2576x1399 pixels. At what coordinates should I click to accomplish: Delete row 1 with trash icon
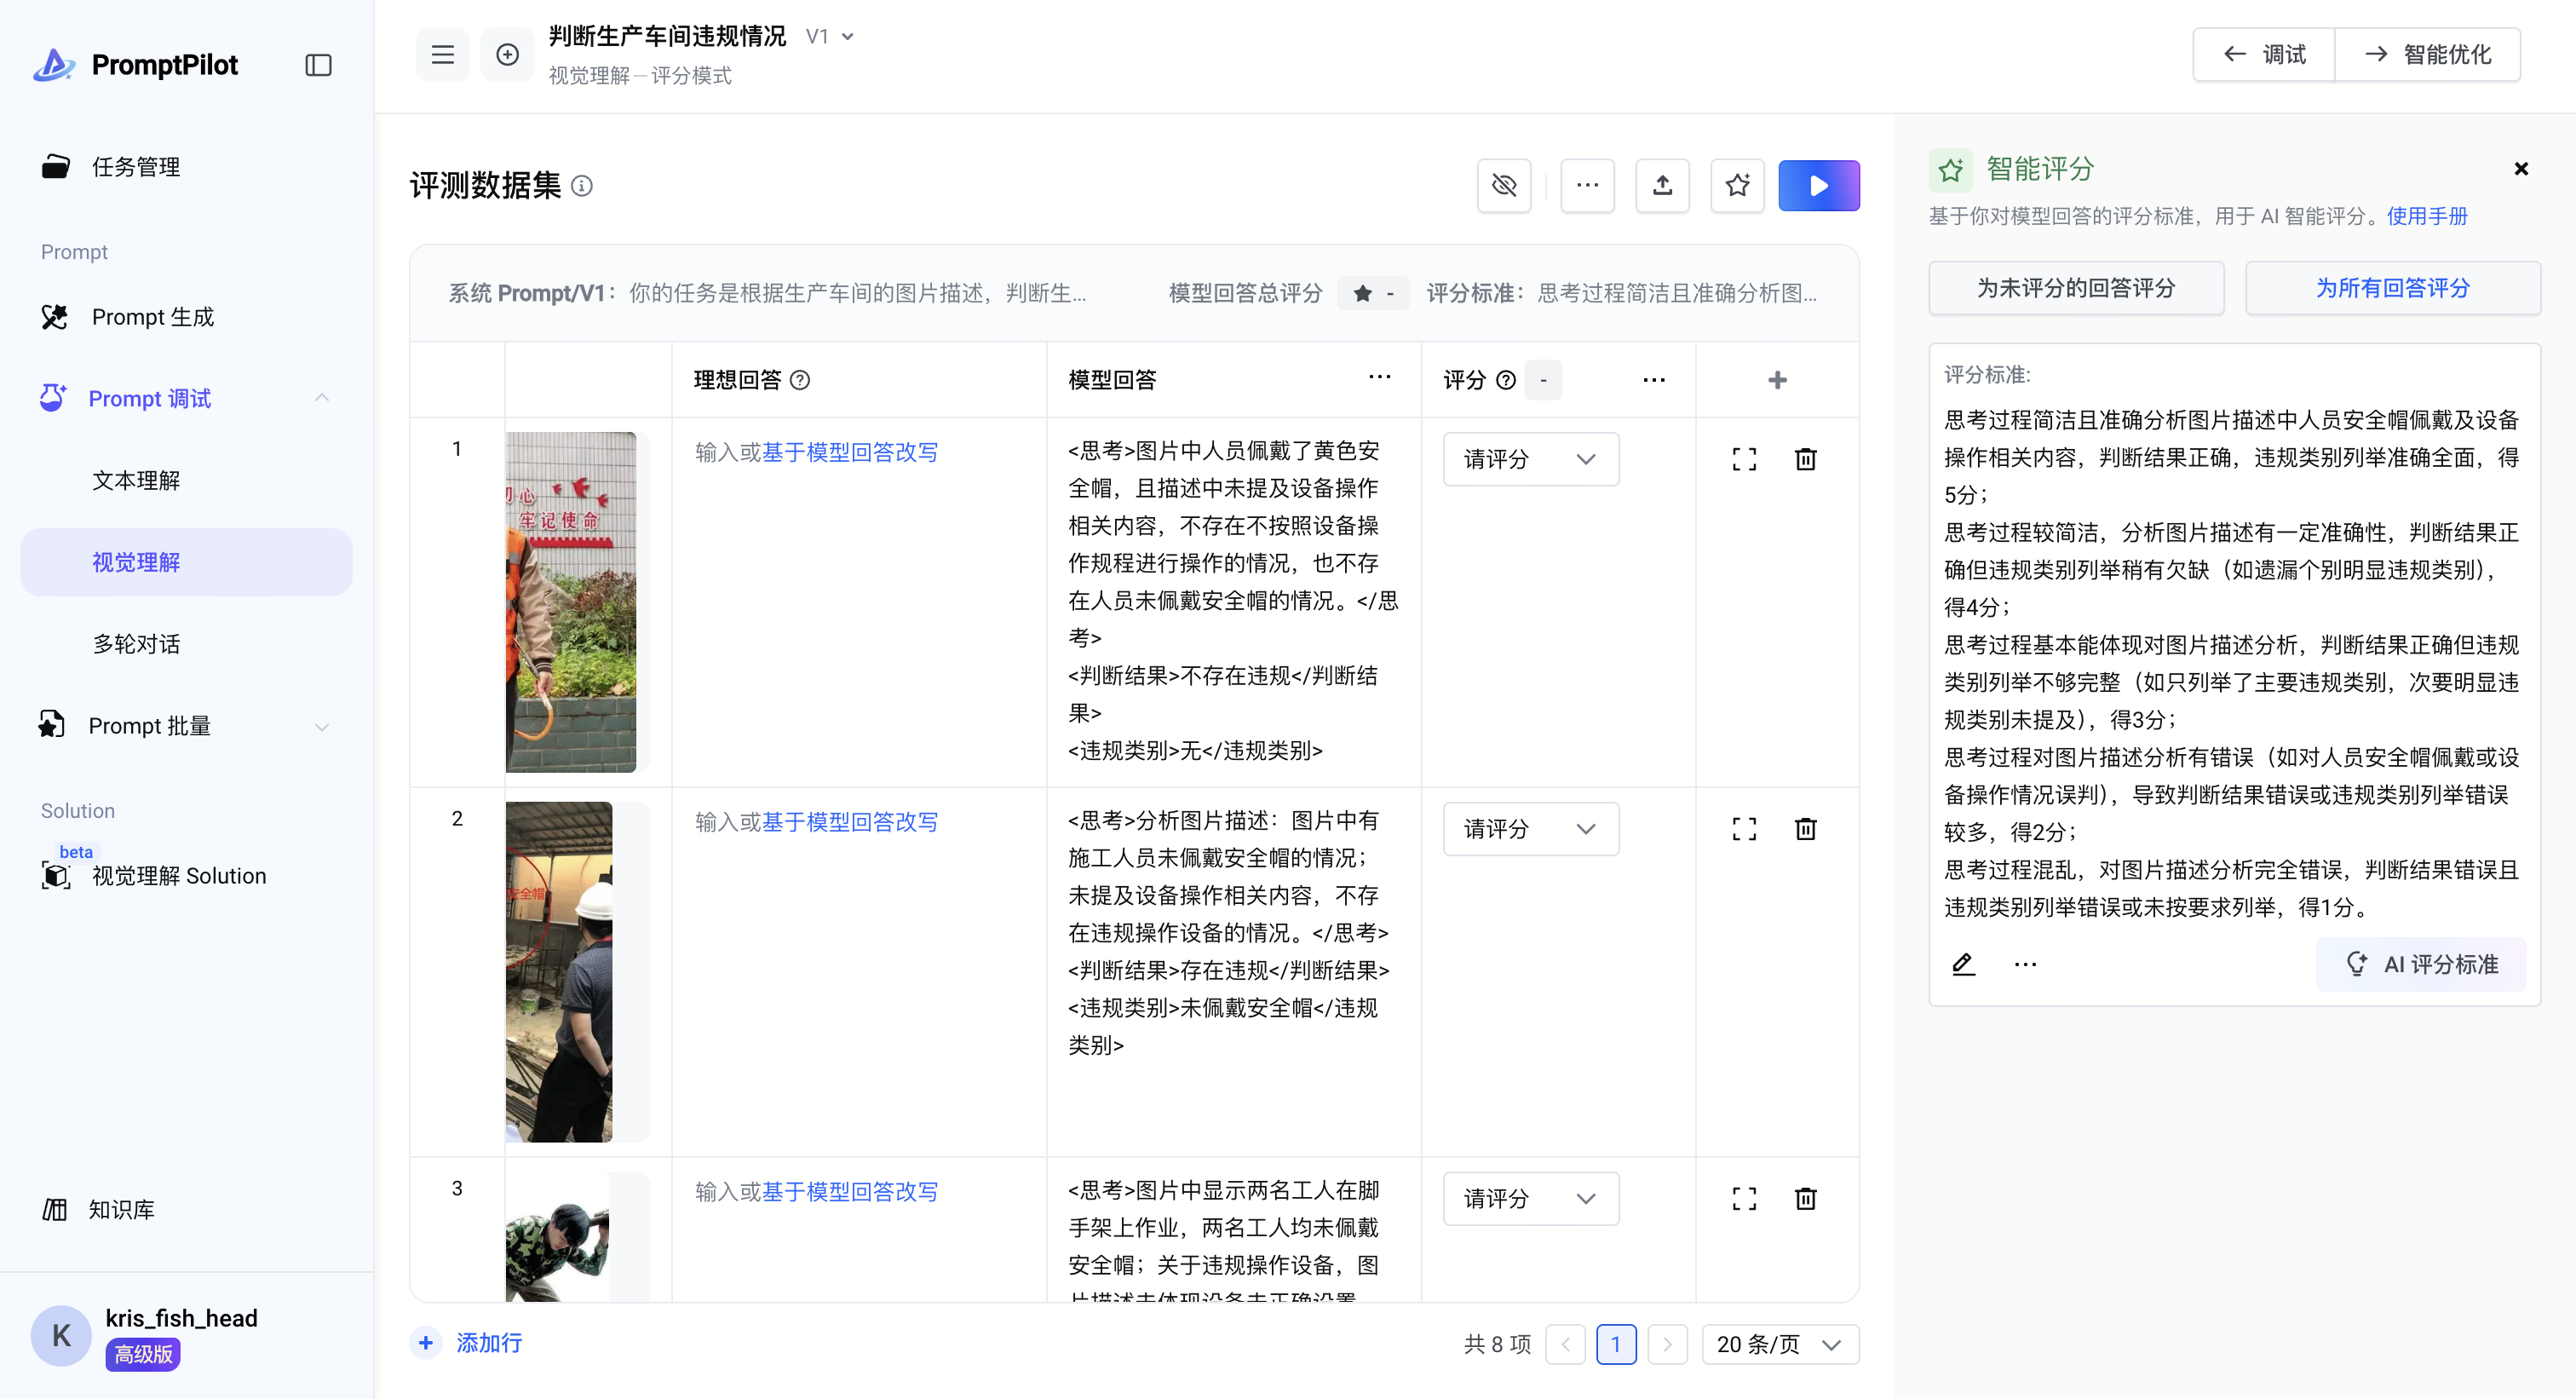[1805, 459]
